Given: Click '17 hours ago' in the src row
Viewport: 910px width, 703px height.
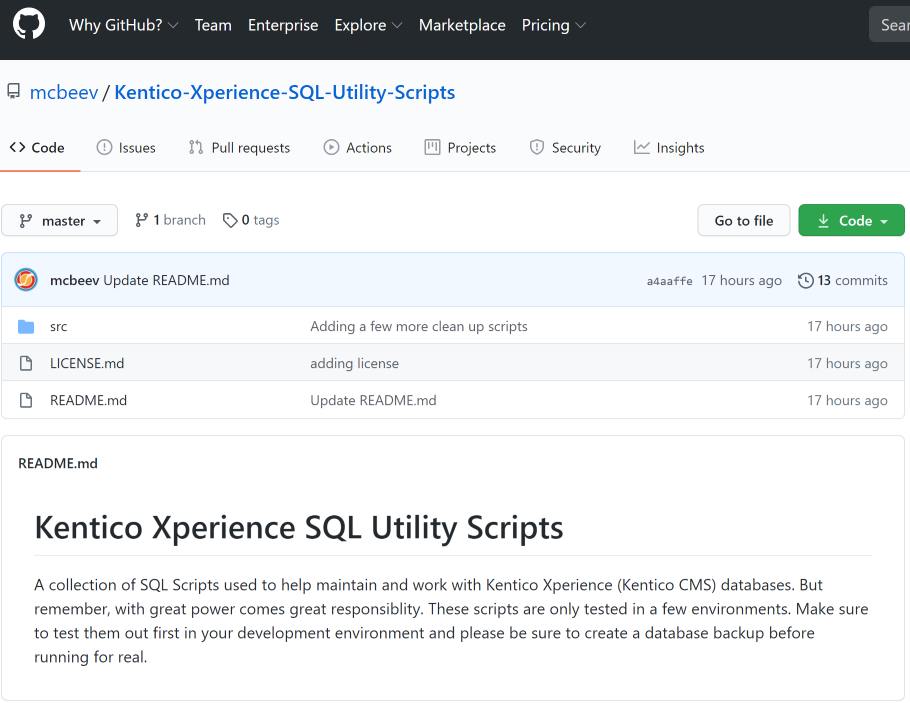Looking at the screenshot, I should 847,326.
